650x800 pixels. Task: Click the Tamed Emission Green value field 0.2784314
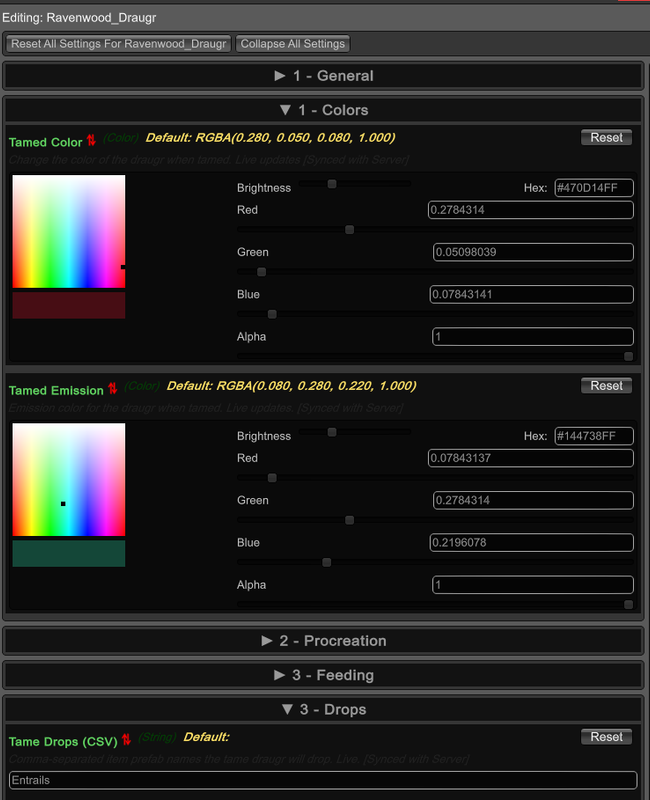[533, 501]
